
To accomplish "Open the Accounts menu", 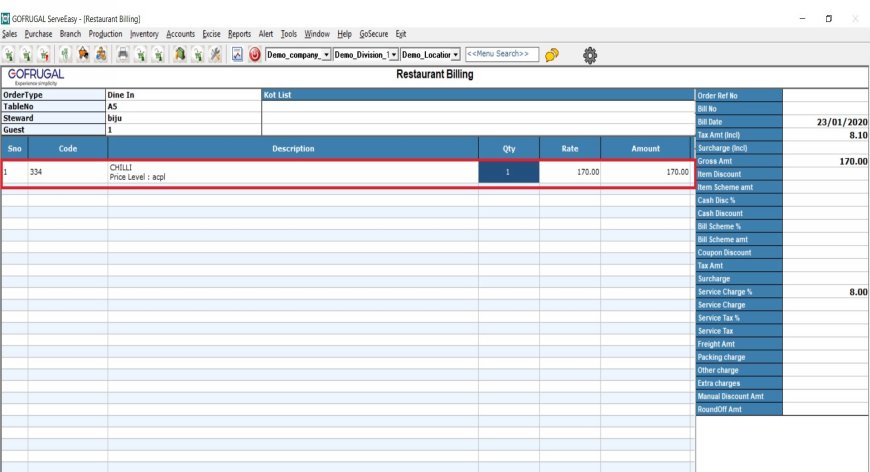I will pyautogui.click(x=180, y=34).
